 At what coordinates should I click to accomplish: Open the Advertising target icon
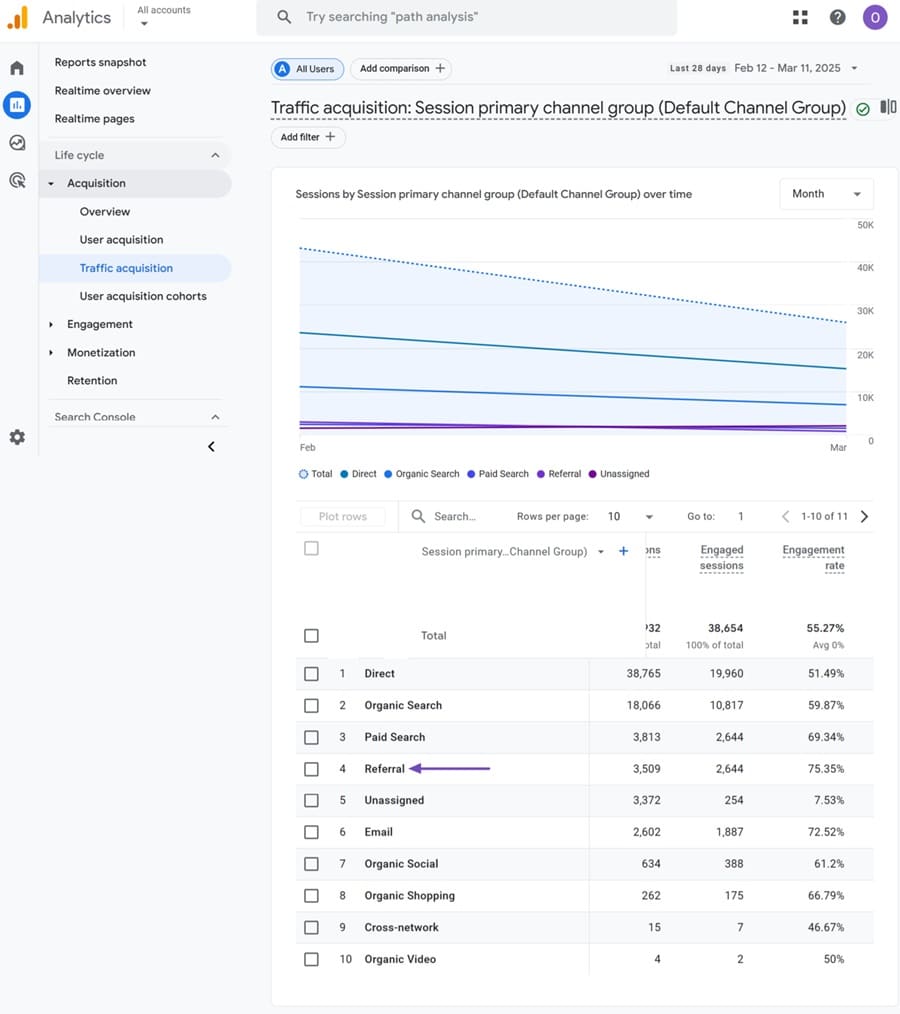point(17,181)
